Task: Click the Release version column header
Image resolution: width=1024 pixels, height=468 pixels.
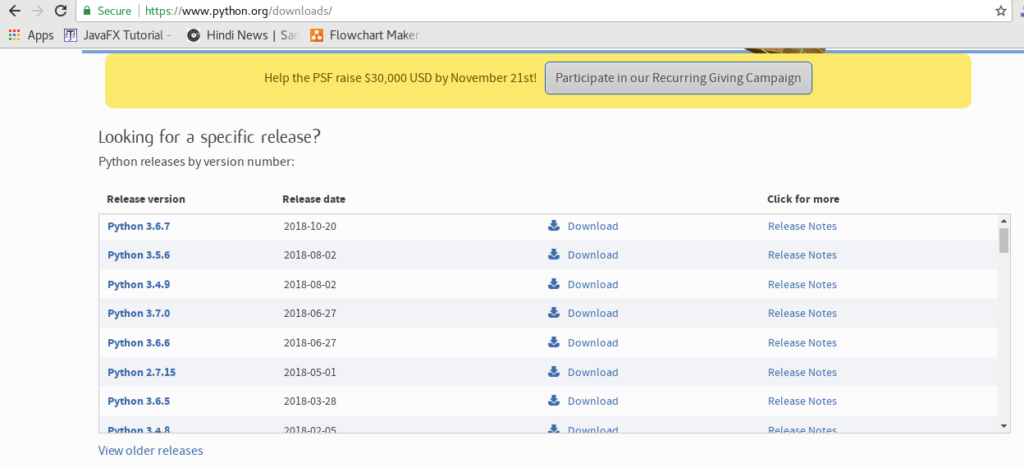Action: click(x=146, y=199)
